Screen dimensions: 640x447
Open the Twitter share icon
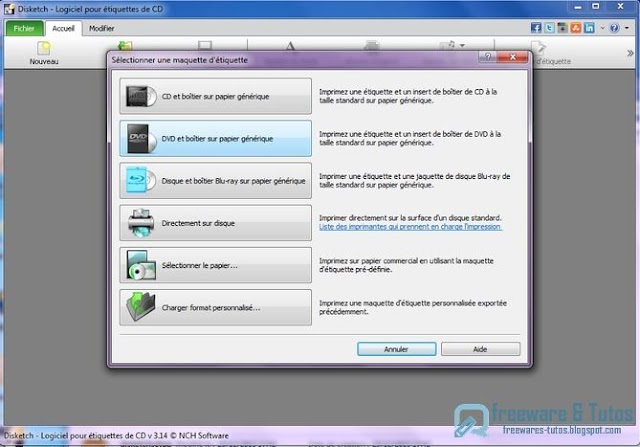549,28
